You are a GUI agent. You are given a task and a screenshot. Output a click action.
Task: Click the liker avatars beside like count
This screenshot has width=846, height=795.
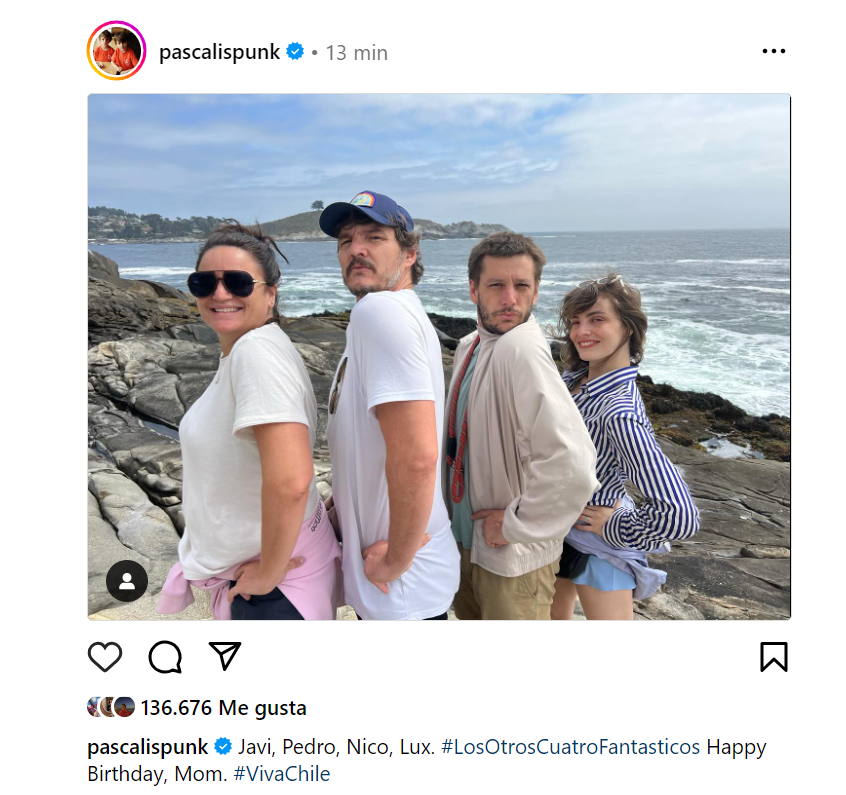pos(111,707)
